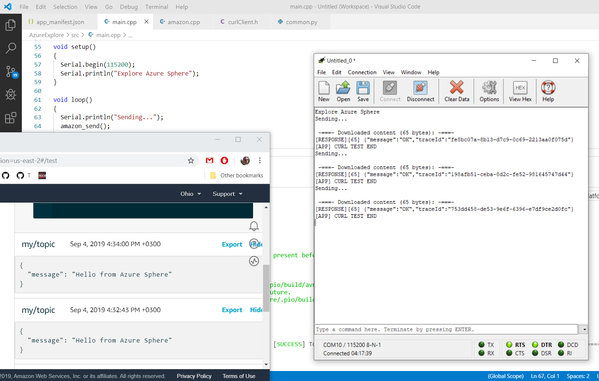The width and height of the screenshot is (599, 381).
Task: Click Export for the 4:34:00 PM message
Action: [x=232, y=244]
